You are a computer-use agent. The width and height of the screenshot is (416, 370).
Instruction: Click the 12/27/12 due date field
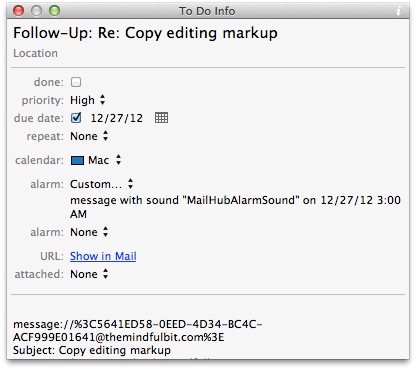[117, 118]
